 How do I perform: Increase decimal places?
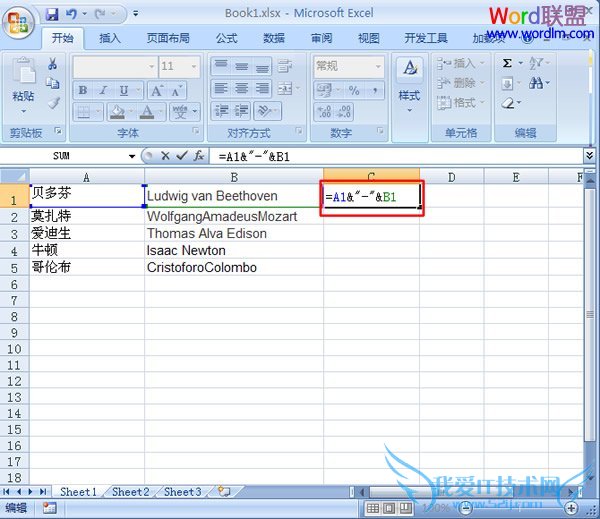[324, 111]
